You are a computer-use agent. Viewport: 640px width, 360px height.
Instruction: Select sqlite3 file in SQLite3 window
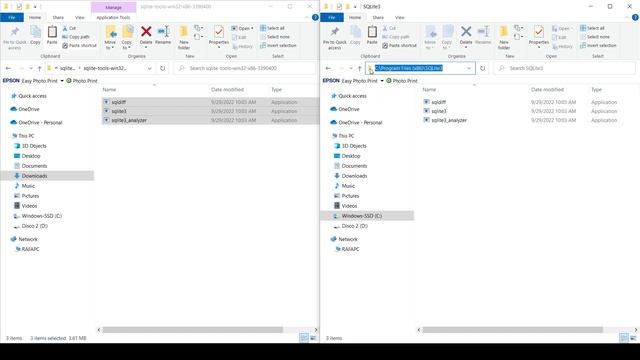pos(439,111)
